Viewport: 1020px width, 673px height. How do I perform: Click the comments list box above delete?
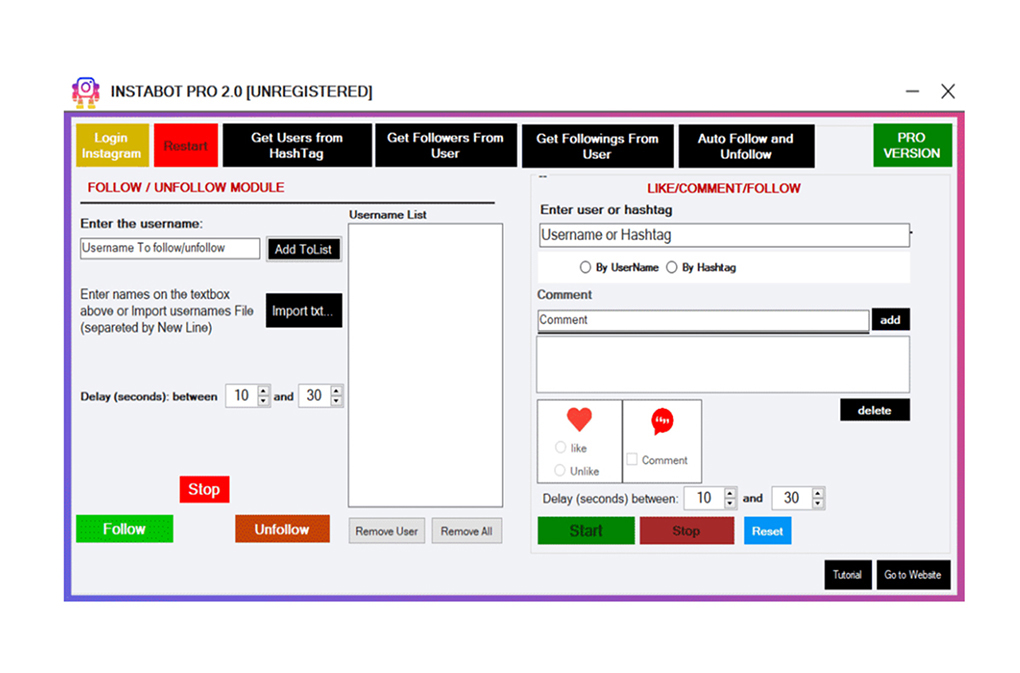click(723, 364)
